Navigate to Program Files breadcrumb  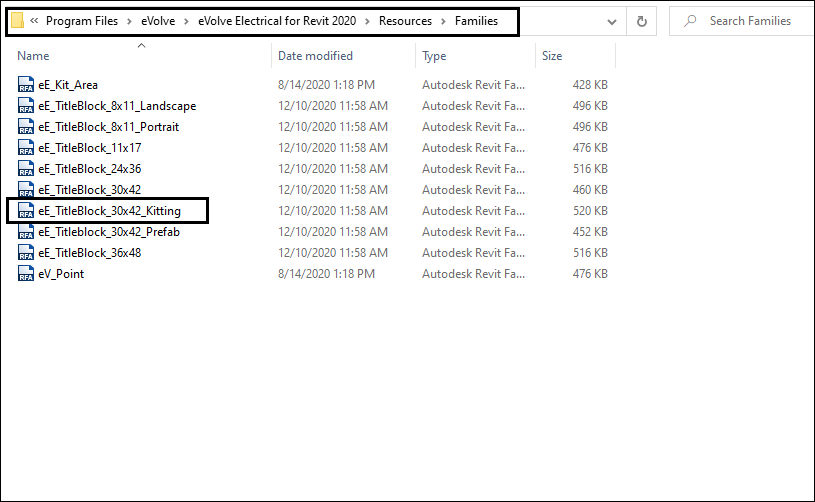coord(82,21)
